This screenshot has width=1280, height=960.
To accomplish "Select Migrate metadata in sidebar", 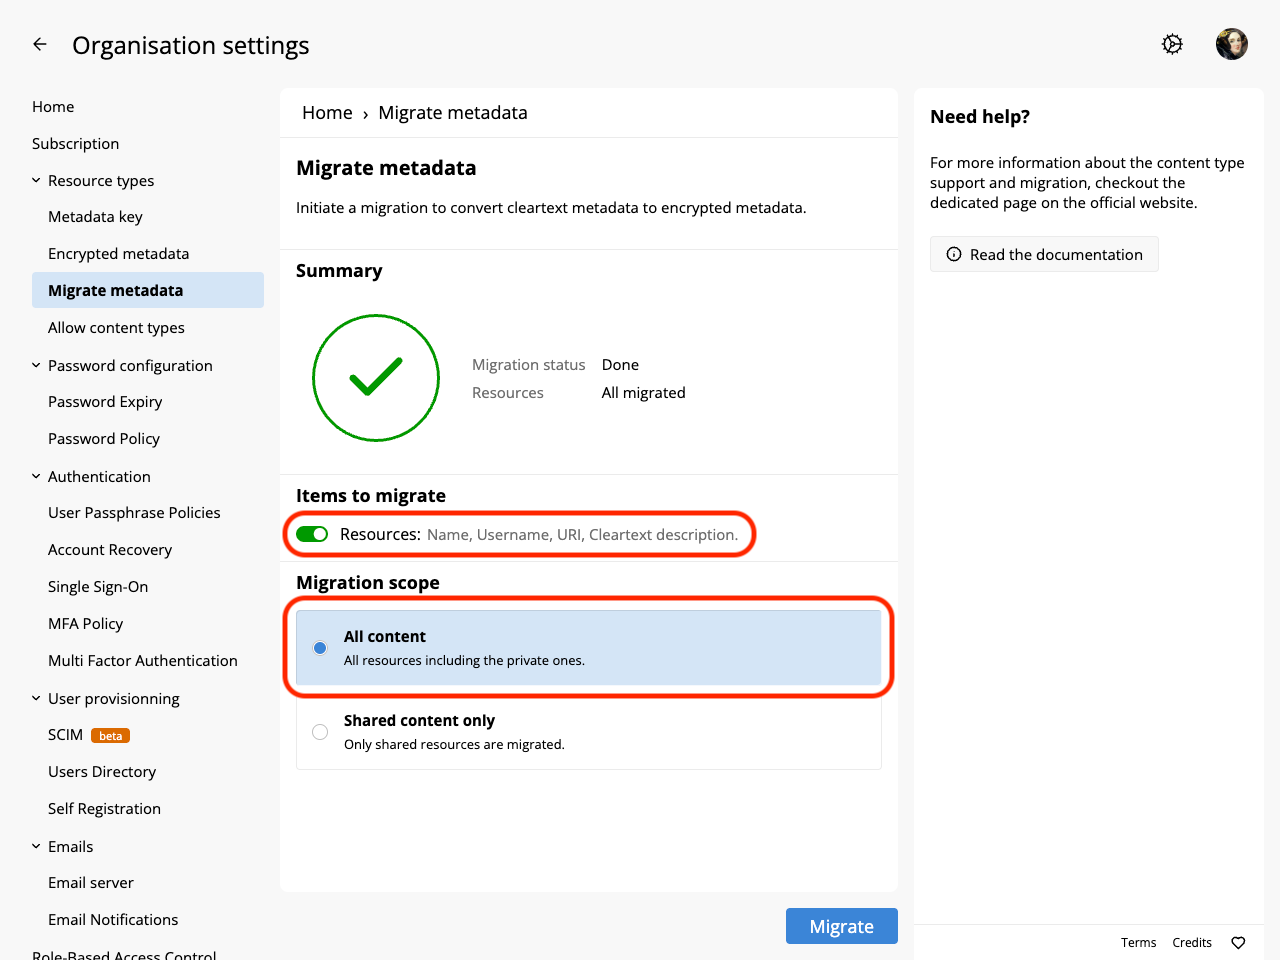I will click(x=148, y=290).
